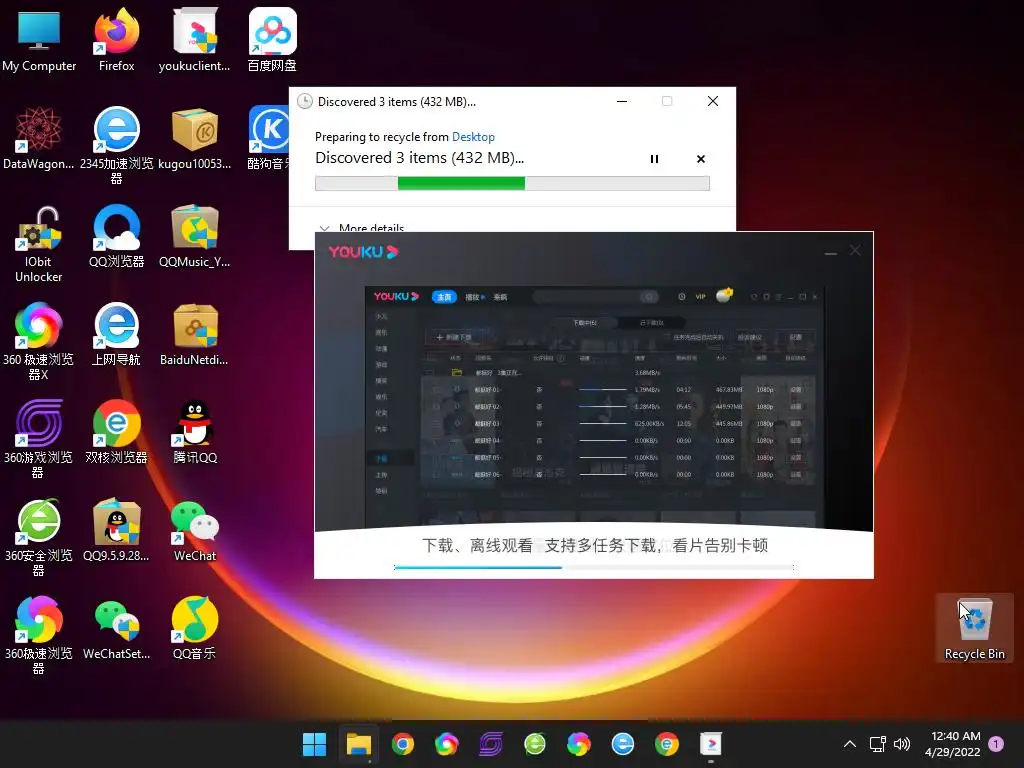Select the WeChatSet installer icon
The height and width of the screenshot is (768, 1024).
click(116, 628)
